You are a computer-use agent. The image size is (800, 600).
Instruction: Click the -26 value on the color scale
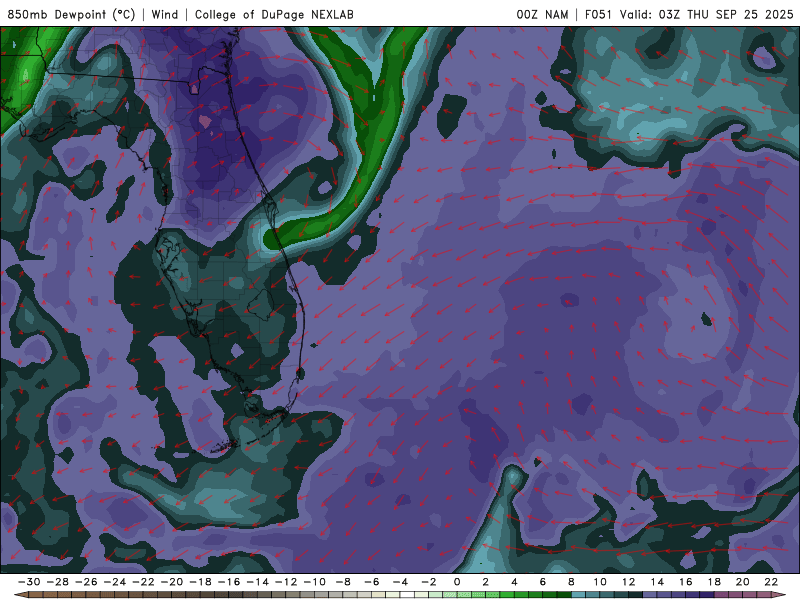[x=86, y=582]
